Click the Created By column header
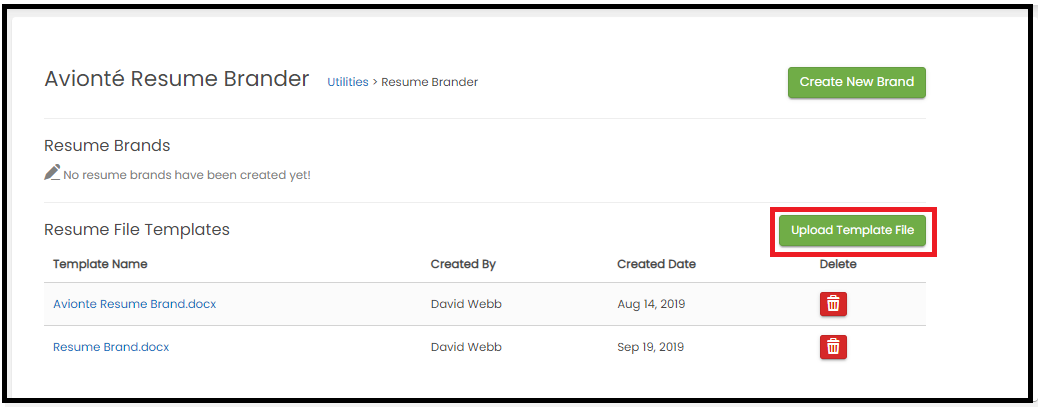Image resolution: width=1038 pixels, height=407 pixels. [x=463, y=264]
